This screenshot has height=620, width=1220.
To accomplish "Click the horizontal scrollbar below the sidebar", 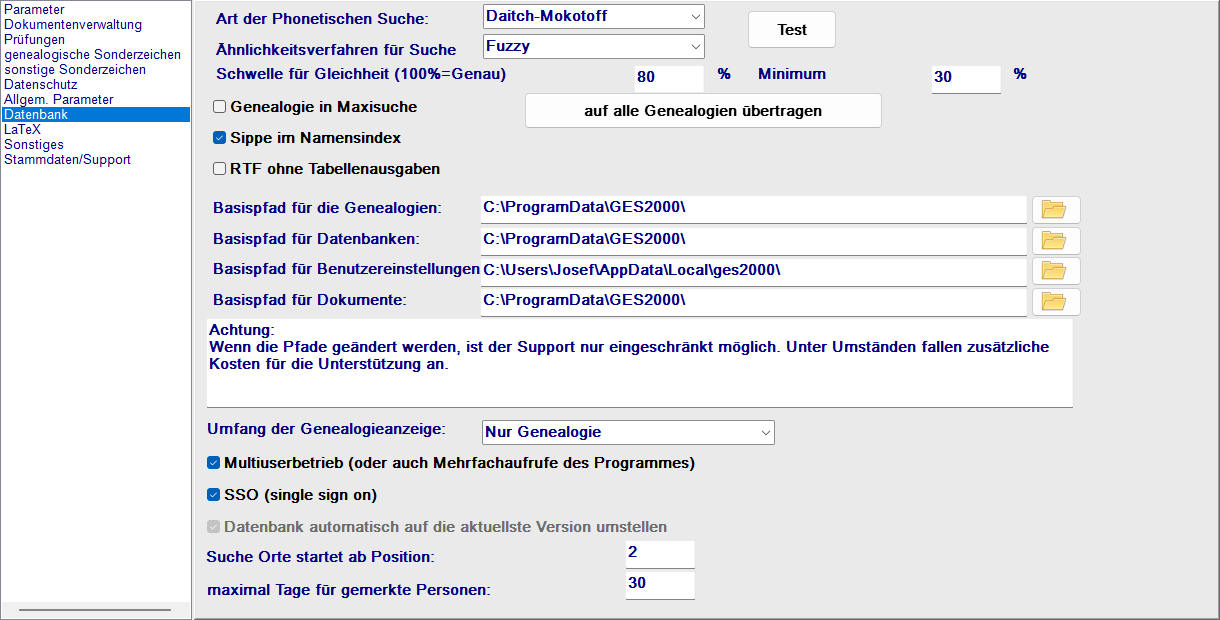I will point(95,608).
